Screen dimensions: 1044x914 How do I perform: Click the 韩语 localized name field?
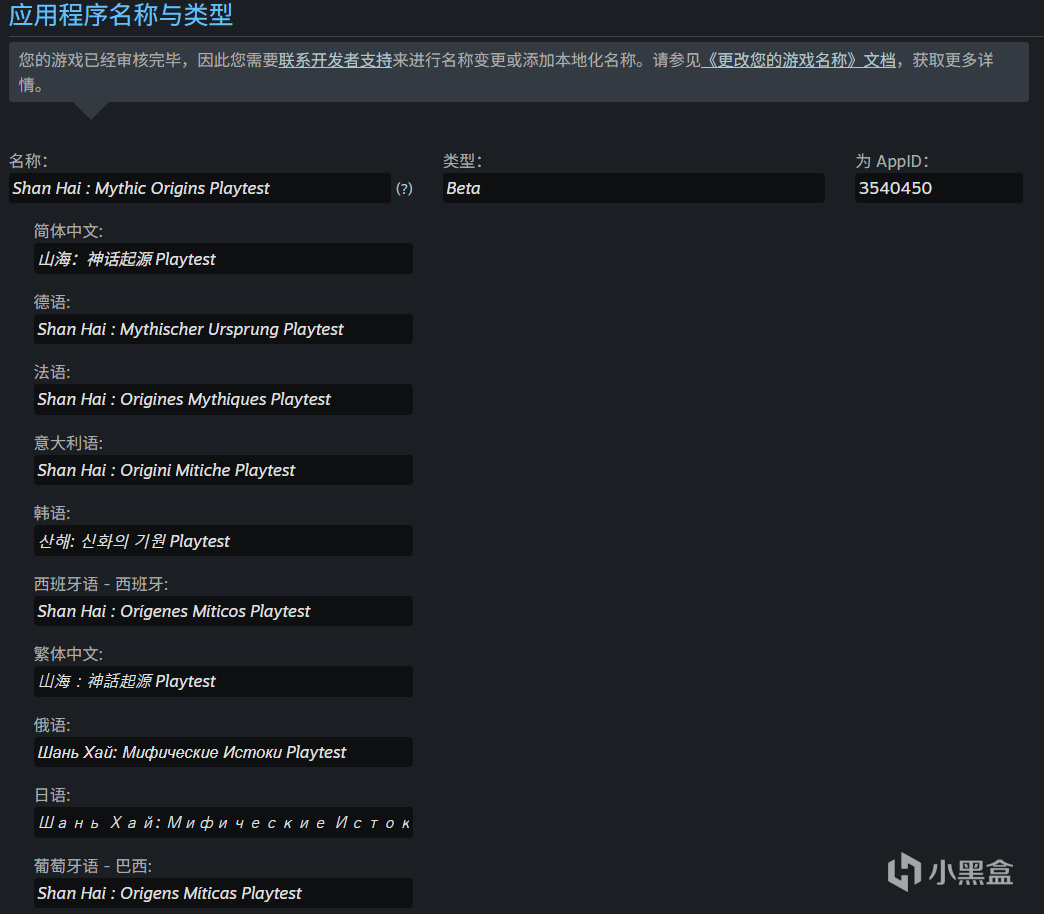(223, 541)
